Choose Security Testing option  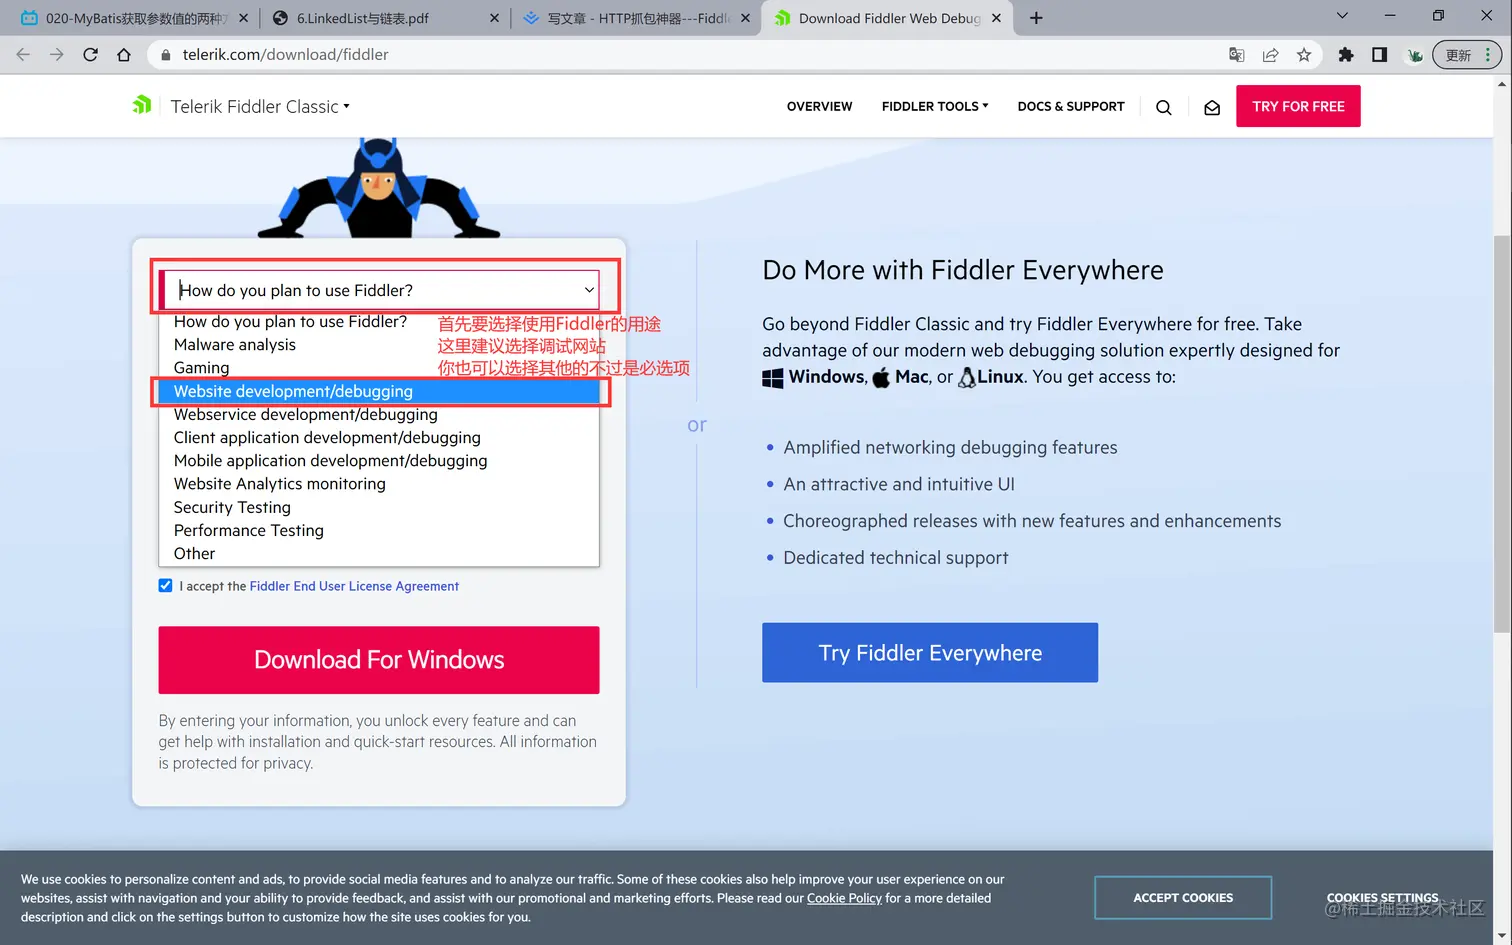pos(379,507)
